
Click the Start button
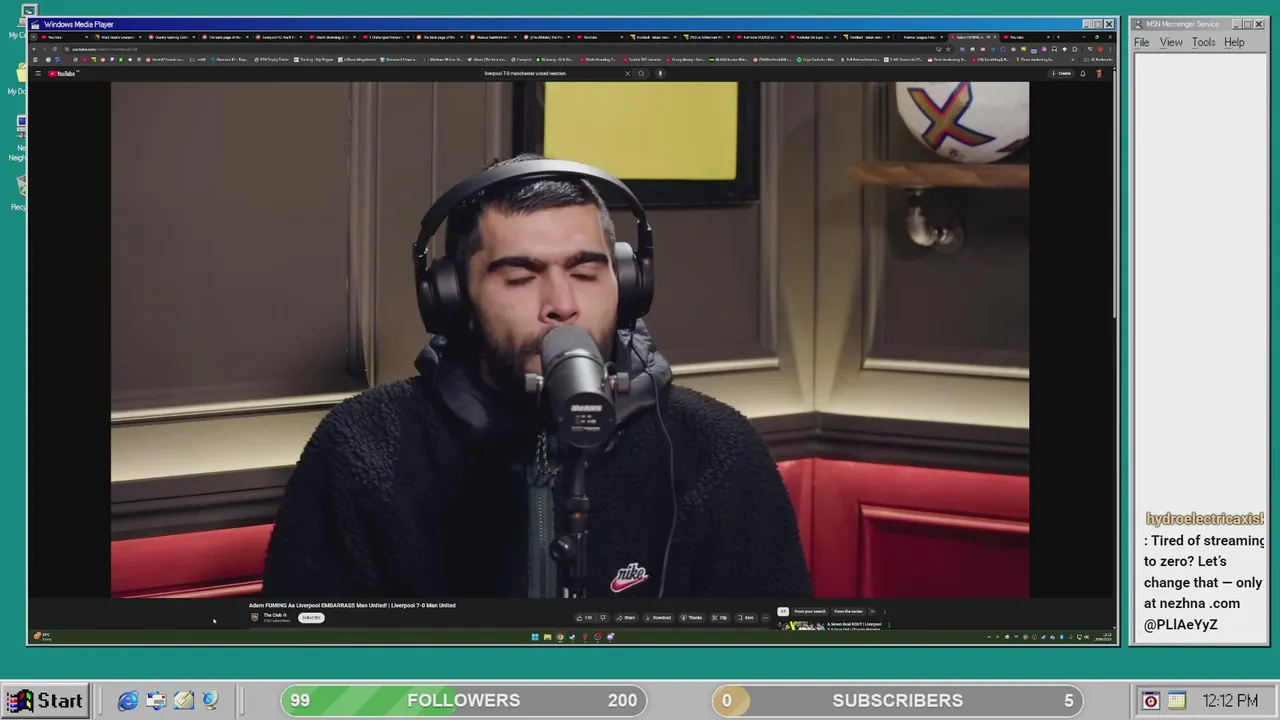tap(44, 701)
